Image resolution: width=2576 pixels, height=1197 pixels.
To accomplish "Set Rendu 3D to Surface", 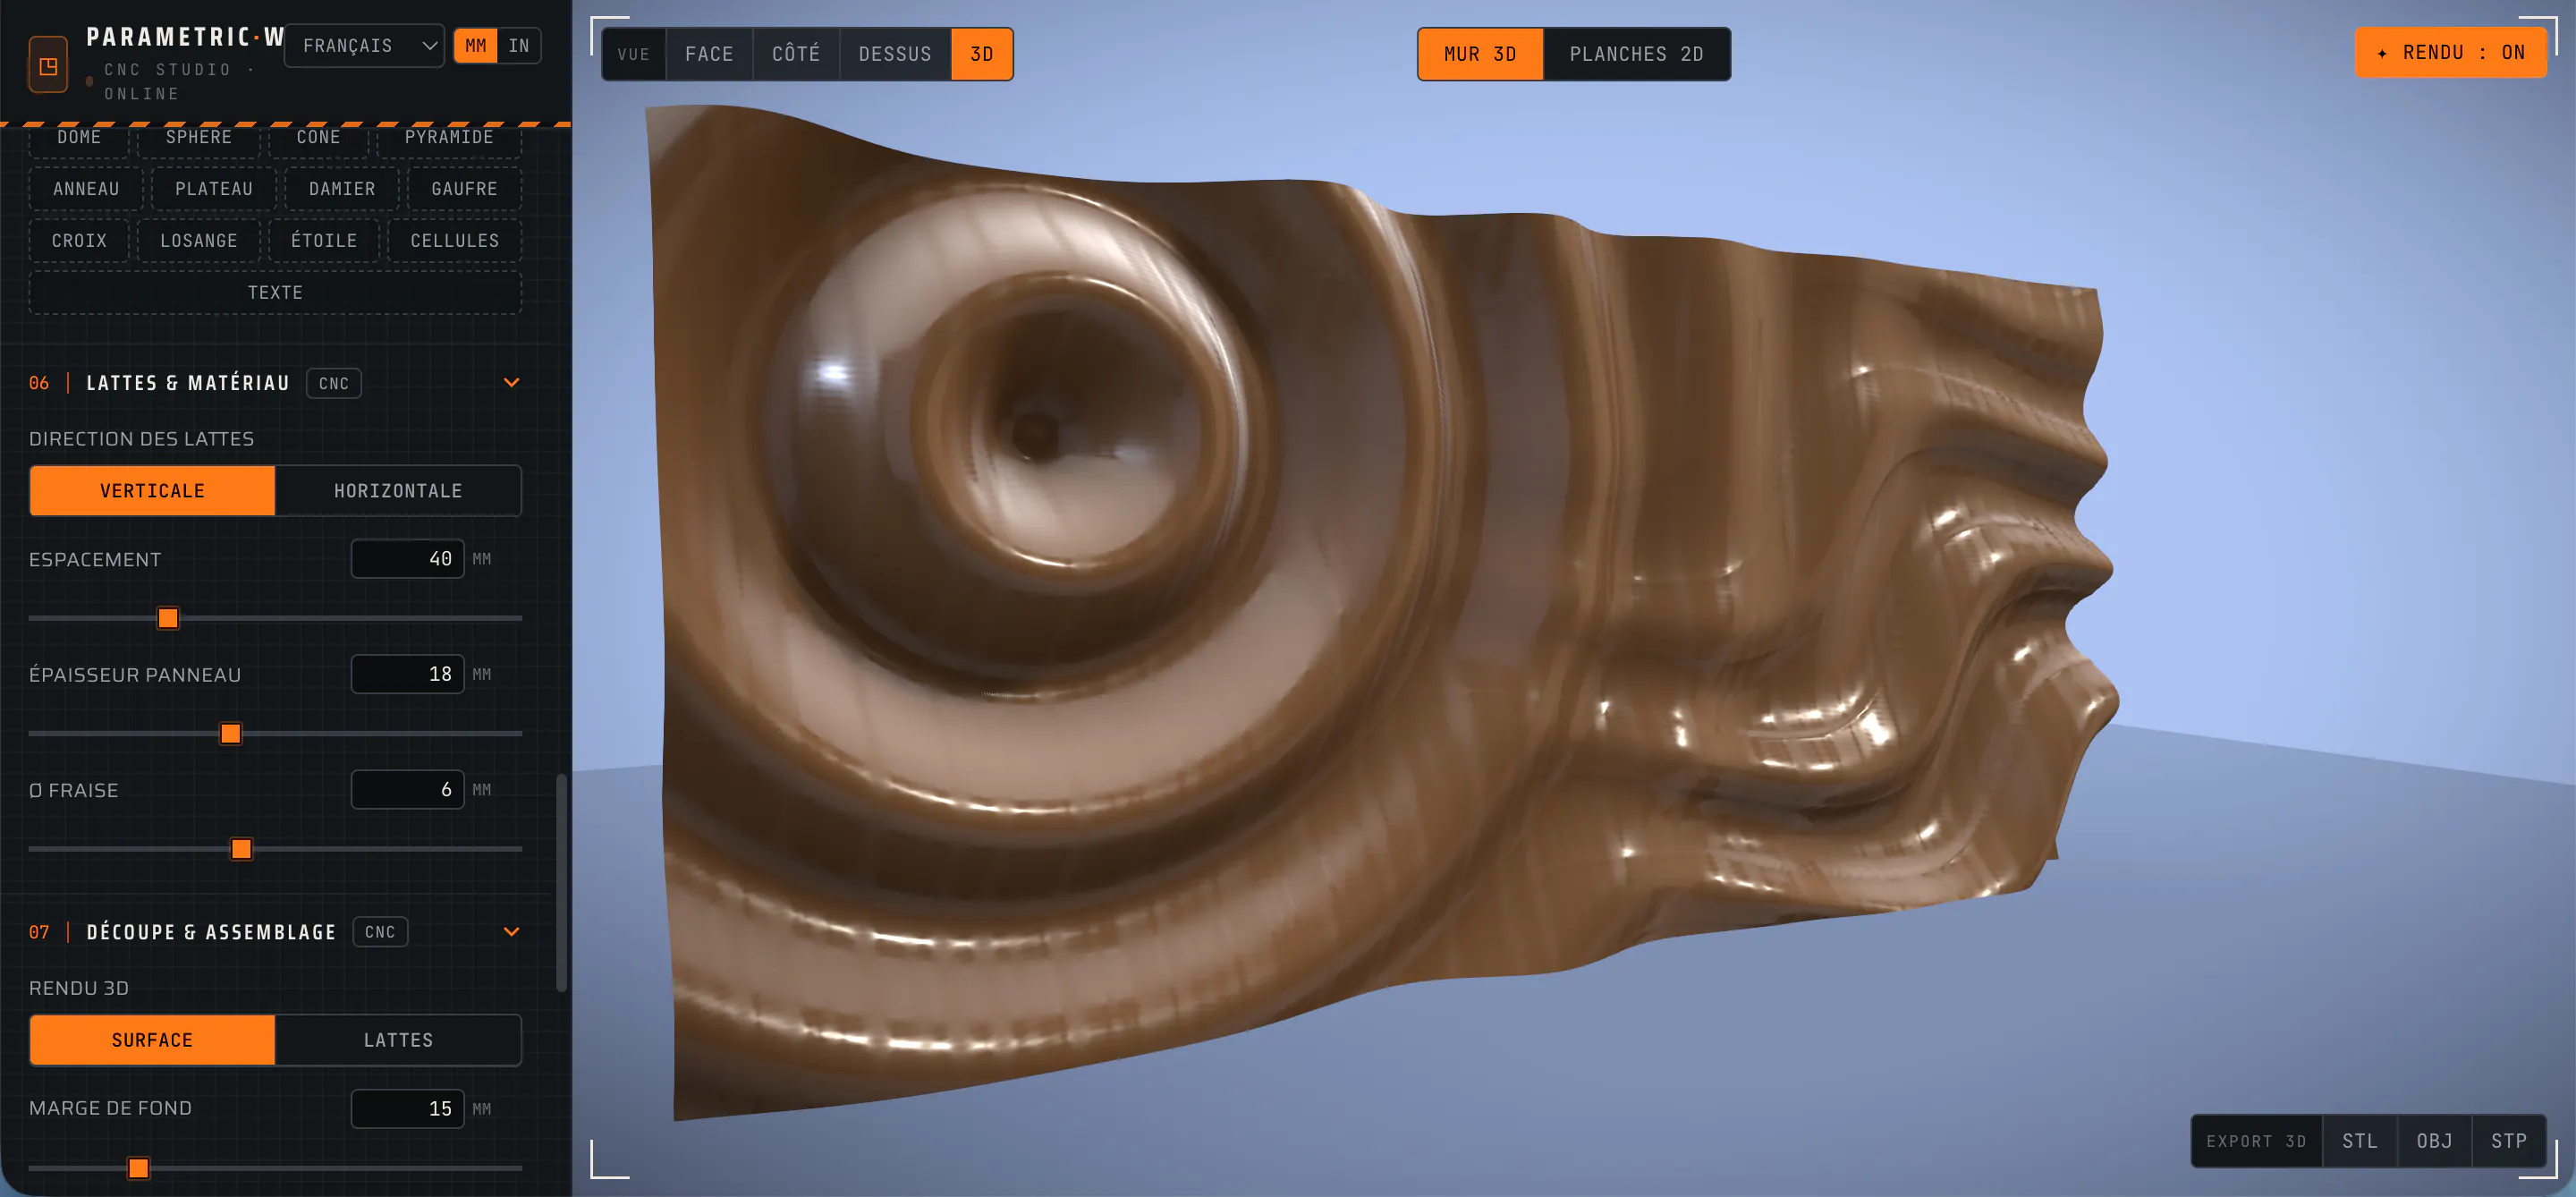I will 152,1040.
